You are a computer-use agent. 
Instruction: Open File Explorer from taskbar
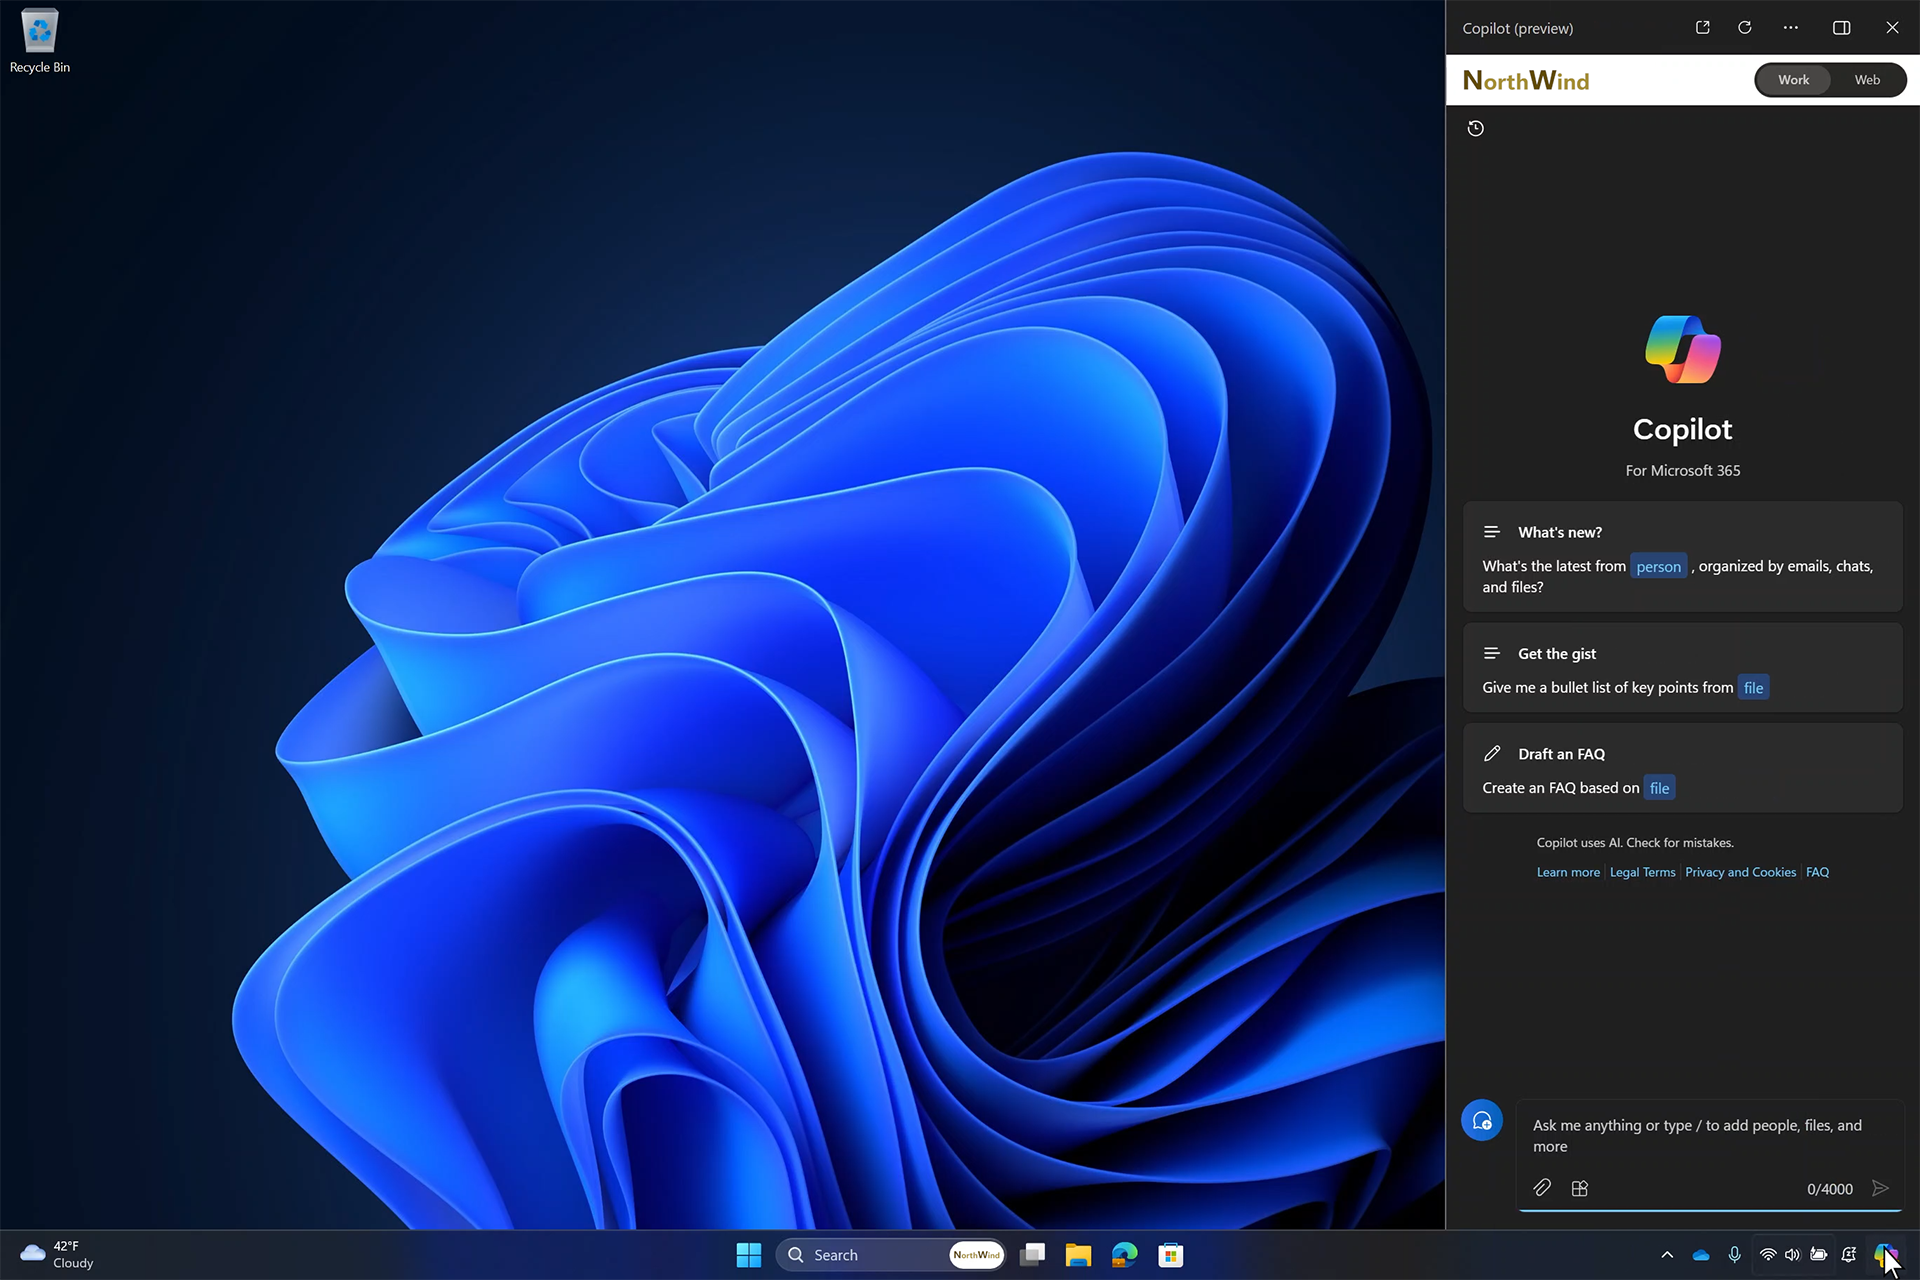click(x=1077, y=1254)
